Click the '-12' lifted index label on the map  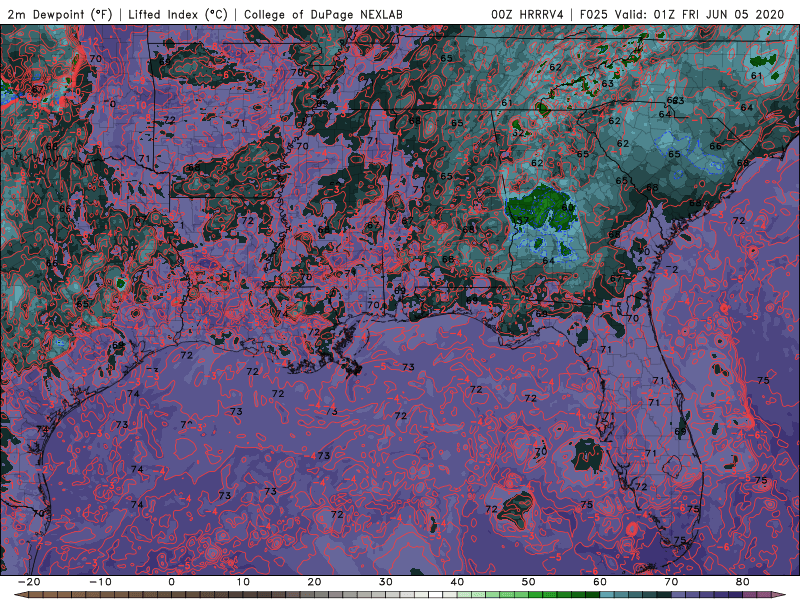92,40
